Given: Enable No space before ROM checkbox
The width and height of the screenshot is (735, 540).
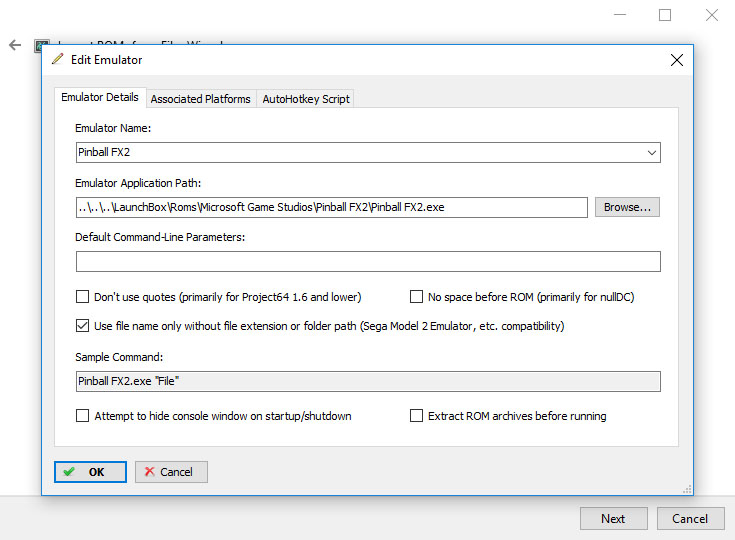Looking at the screenshot, I should click(x=416, y=297).
